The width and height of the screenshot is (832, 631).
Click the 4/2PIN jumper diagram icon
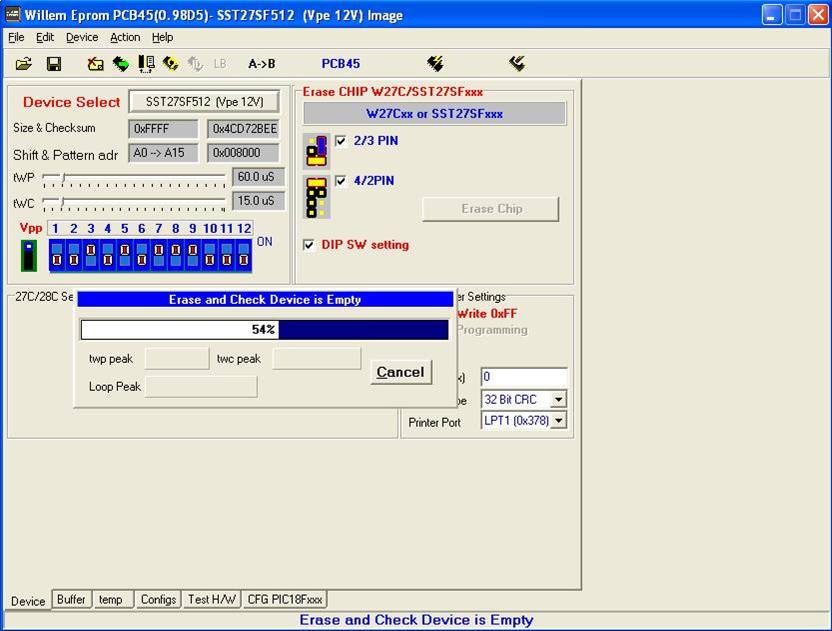coord(316,197)
